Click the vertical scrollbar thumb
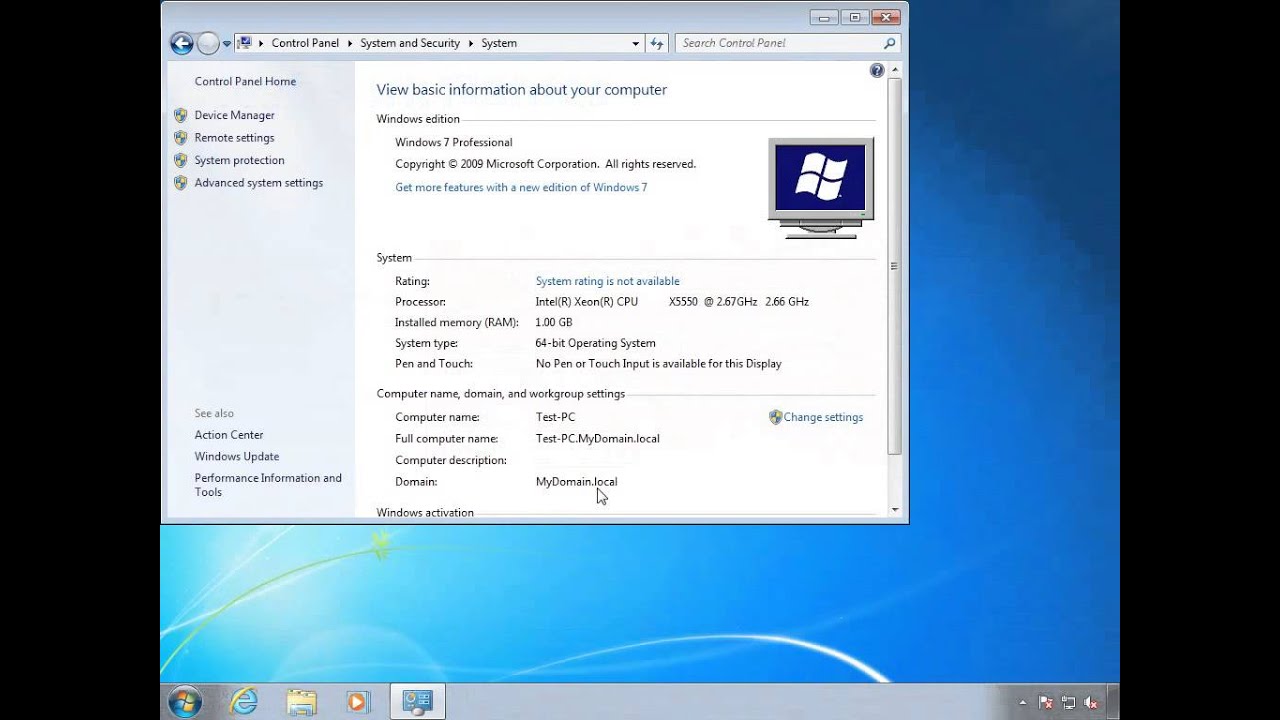Screen dimensions: 1280x720 [x=894, y=266]
